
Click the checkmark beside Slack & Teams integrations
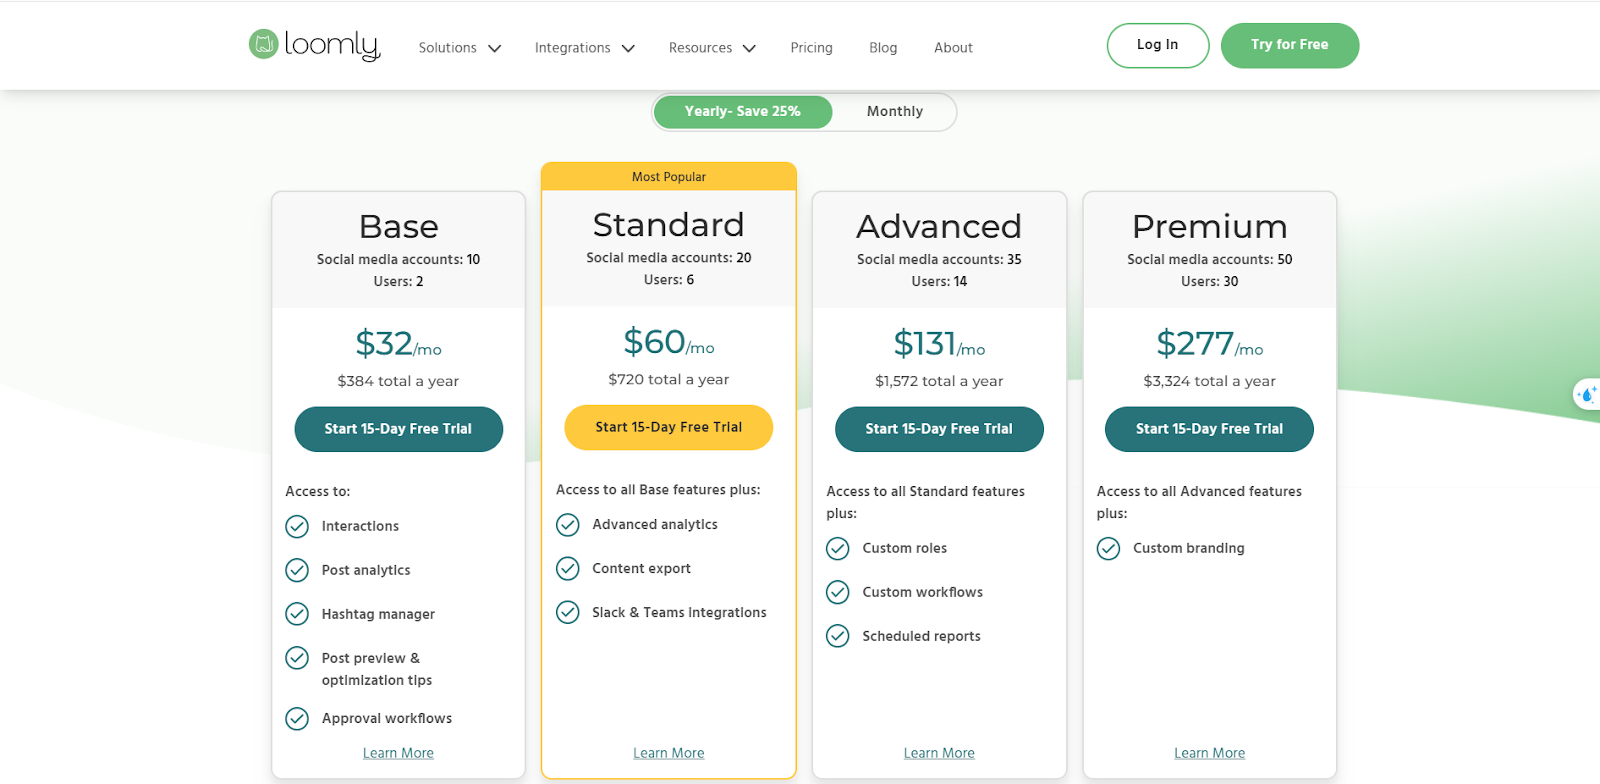click(568, 612)
